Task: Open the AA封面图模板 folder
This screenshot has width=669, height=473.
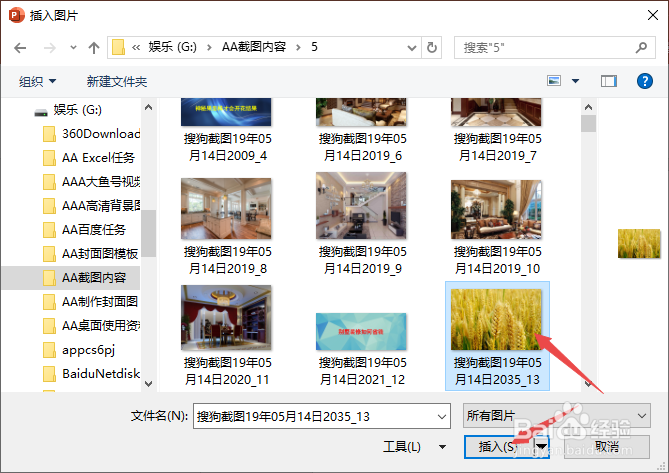Action: tap(90, 254)
